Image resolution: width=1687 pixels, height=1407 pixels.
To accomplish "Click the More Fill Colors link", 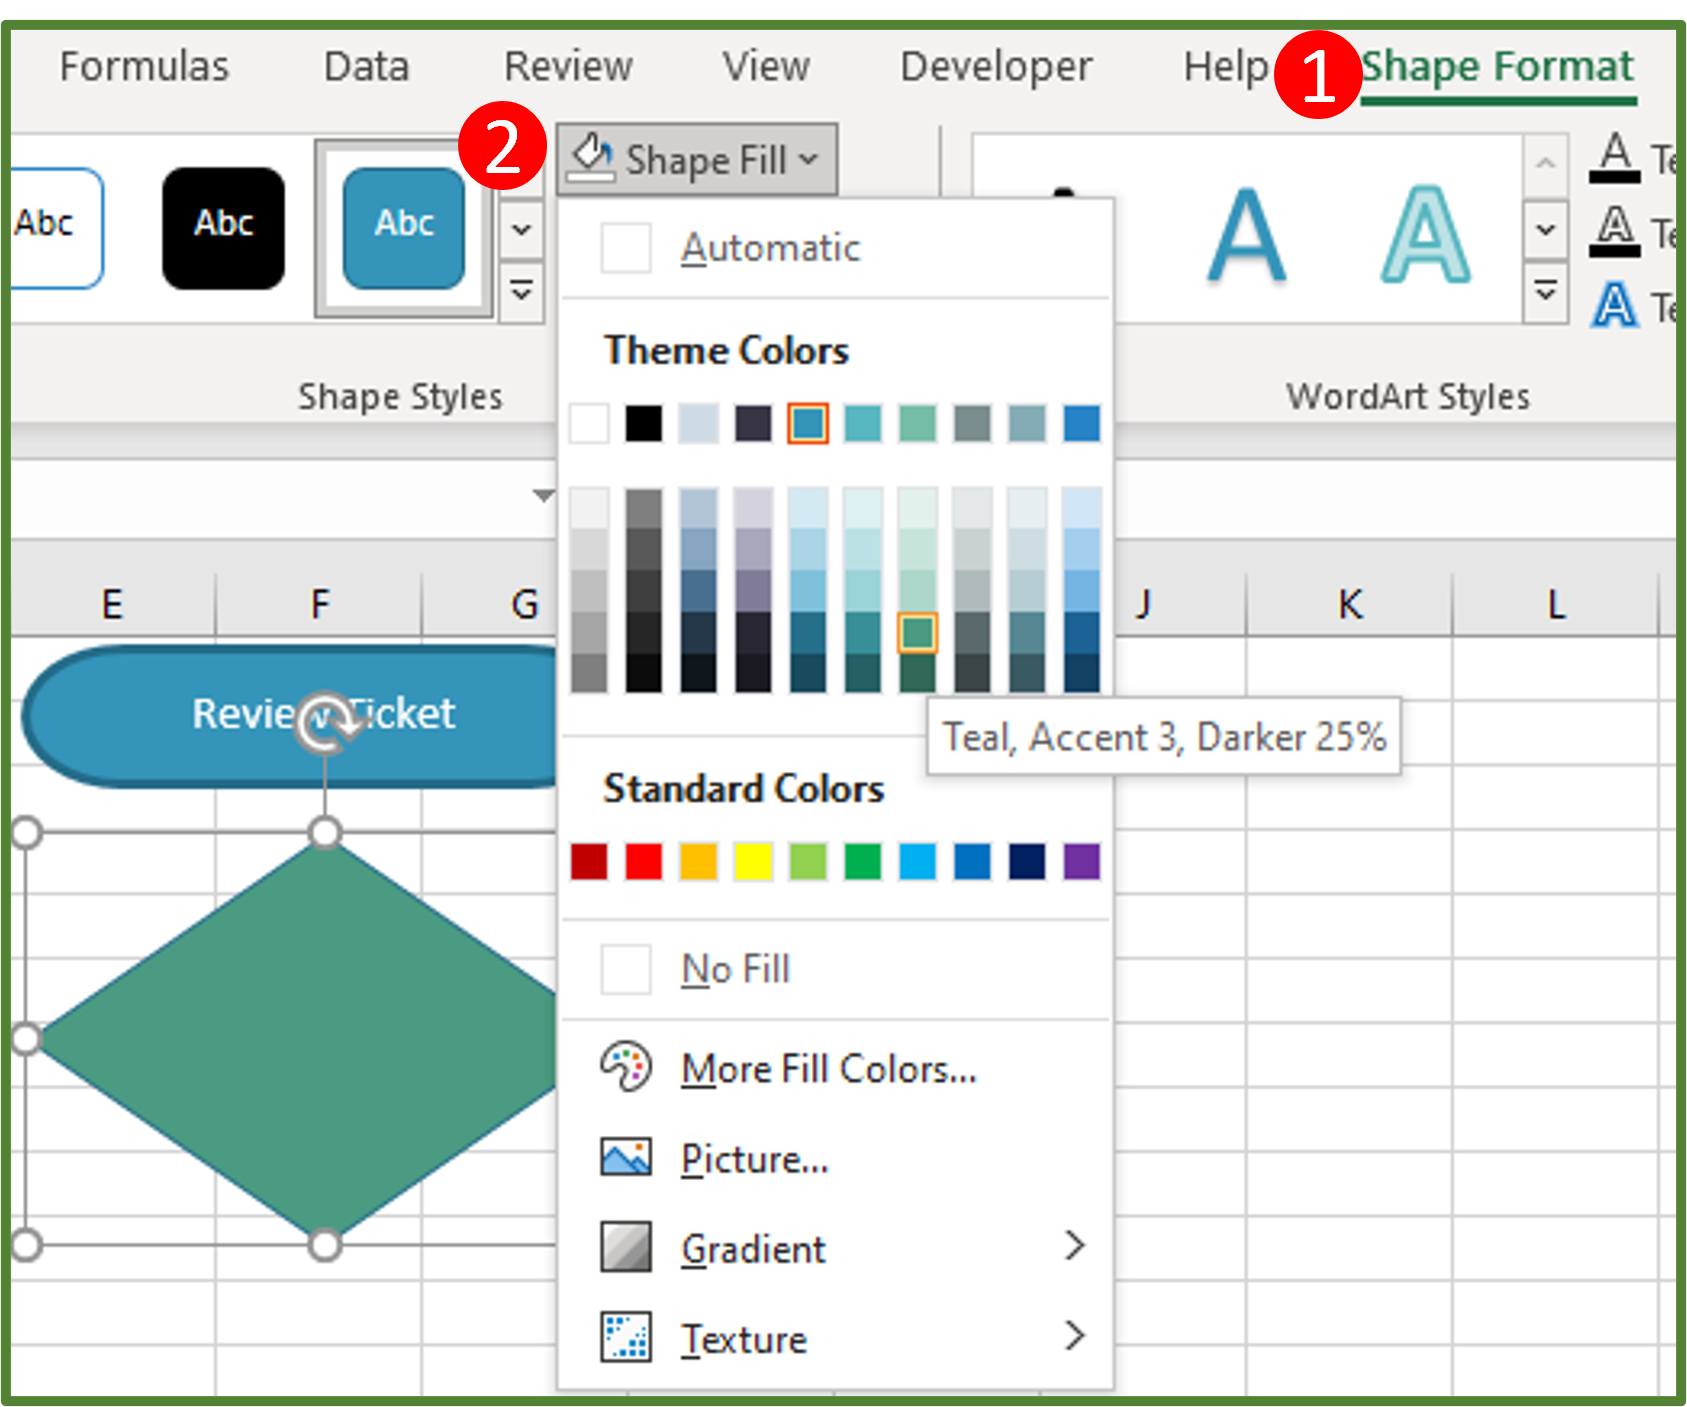I will pyautogui.click(x=829, y=1068).
